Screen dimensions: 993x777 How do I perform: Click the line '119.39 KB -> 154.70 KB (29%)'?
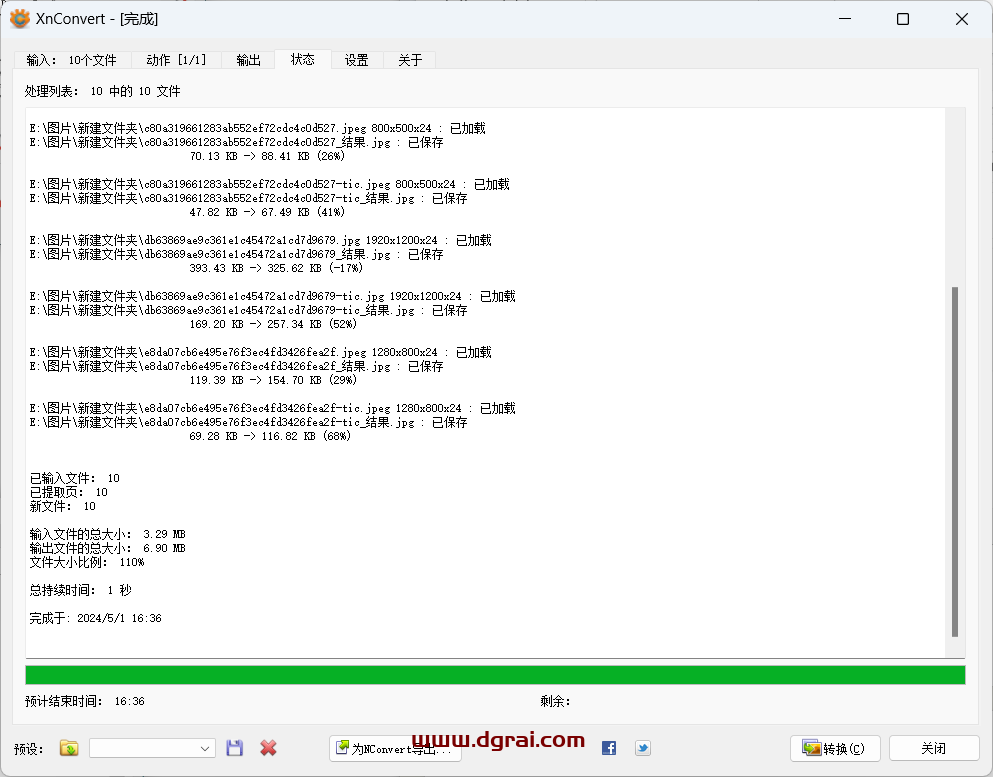273,380
